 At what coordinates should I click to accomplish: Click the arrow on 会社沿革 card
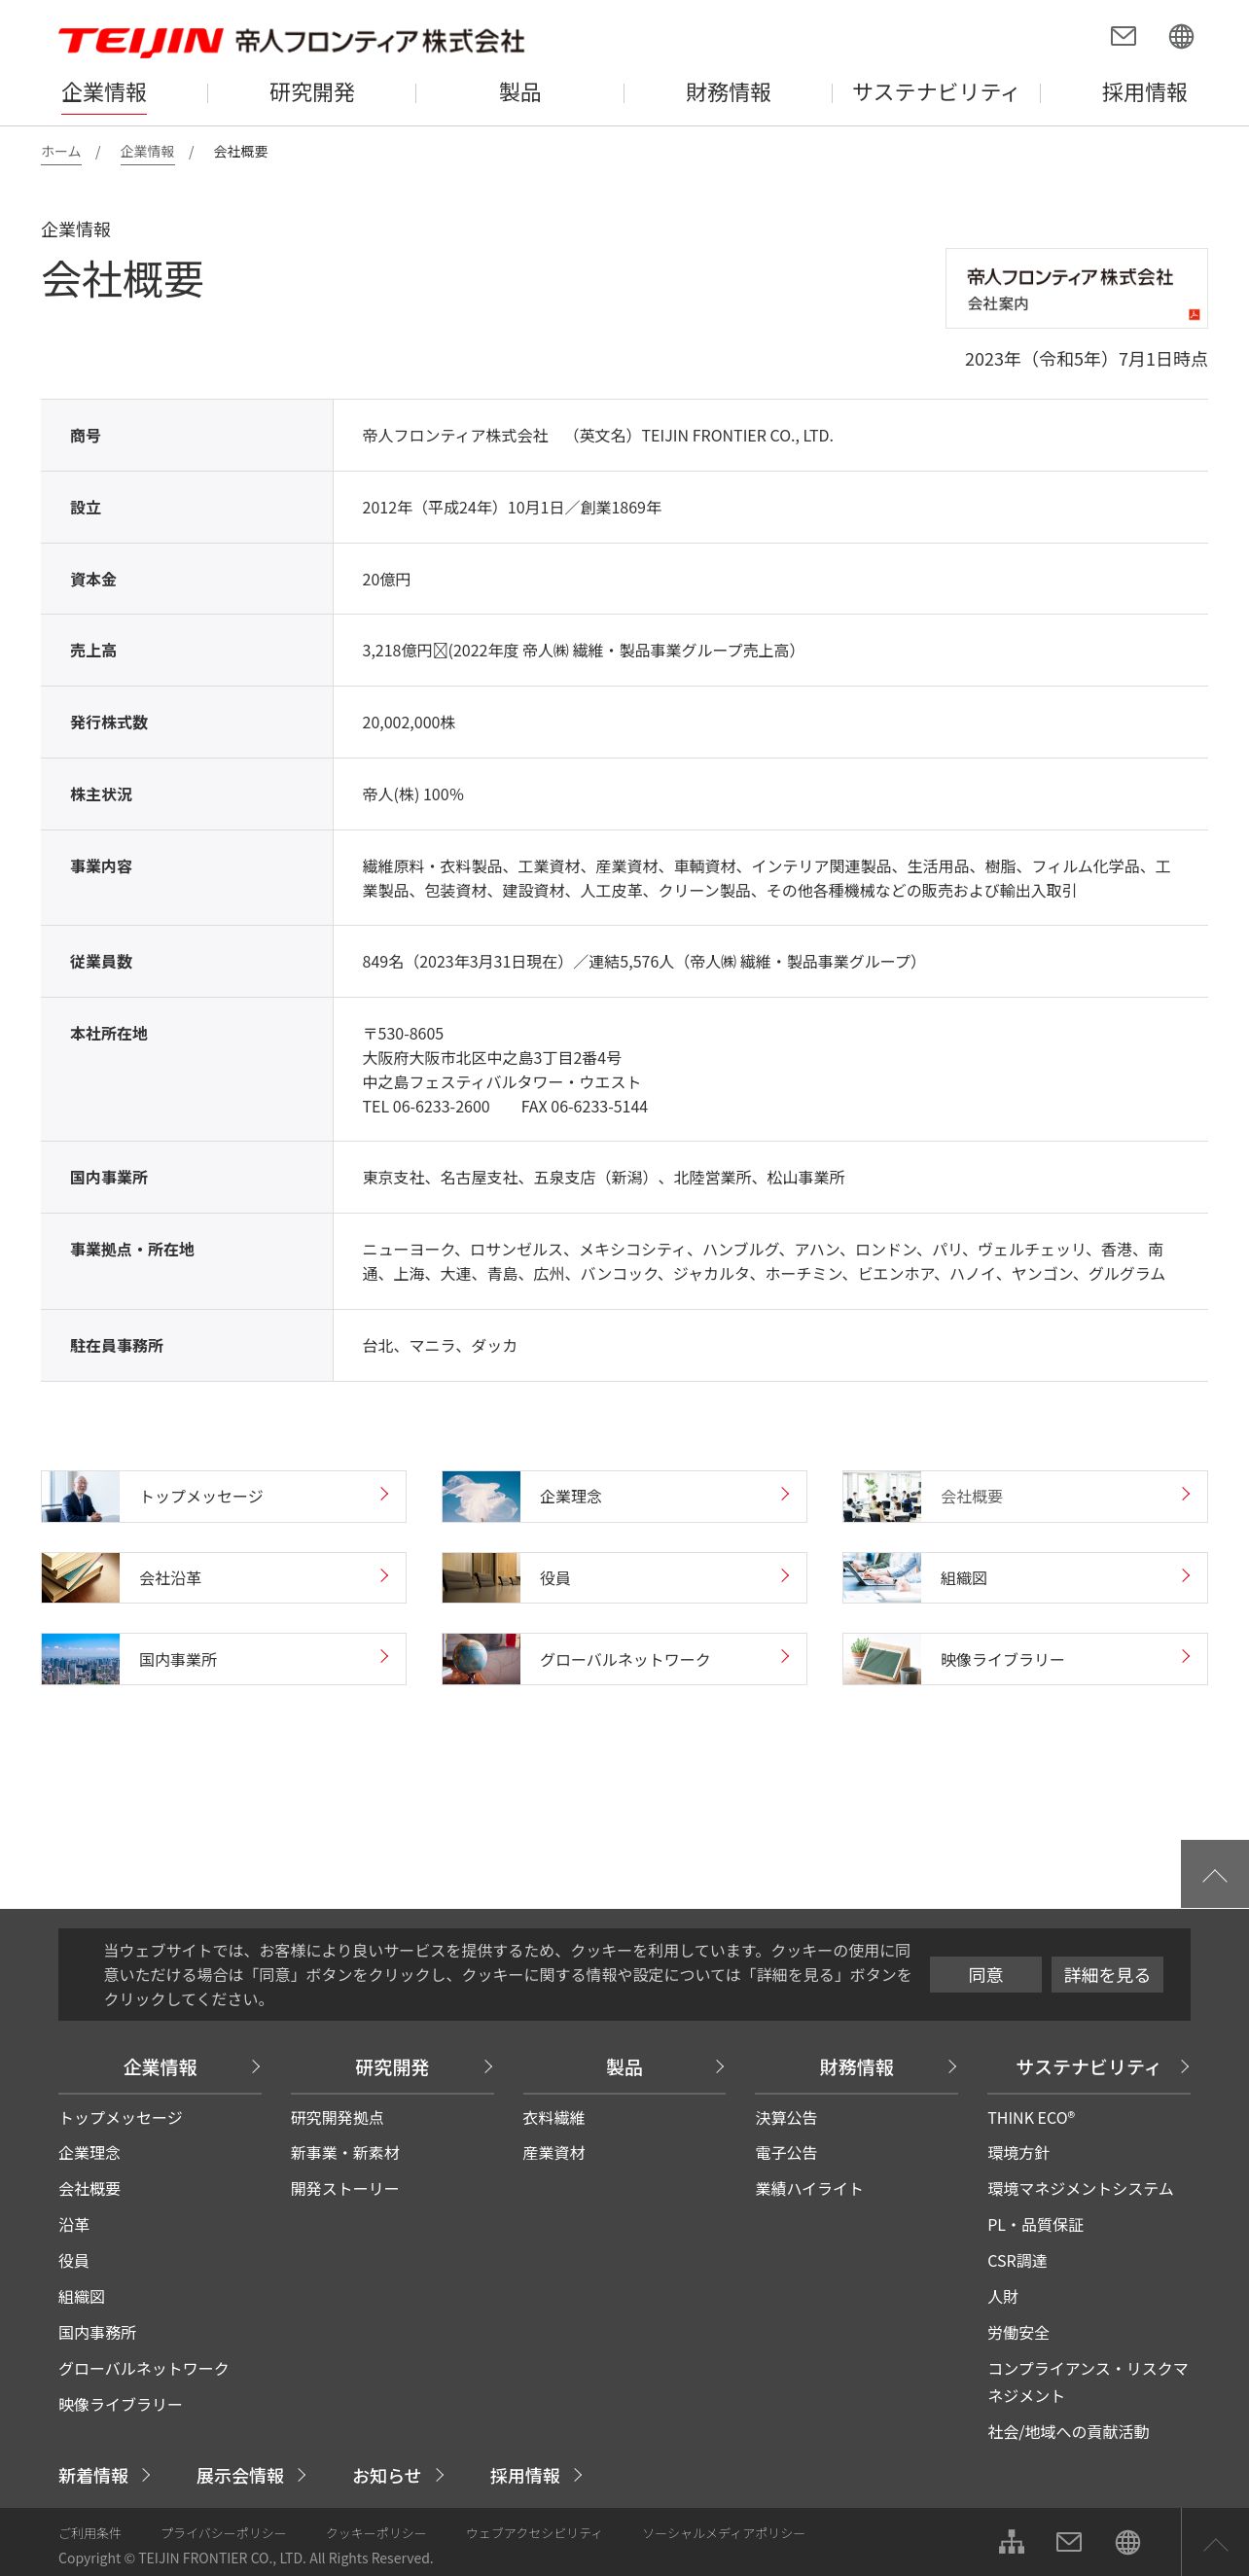(384, 1576)
